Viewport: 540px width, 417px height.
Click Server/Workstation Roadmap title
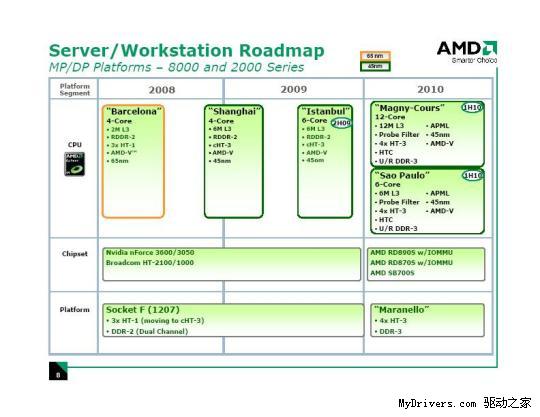[187, 51]
